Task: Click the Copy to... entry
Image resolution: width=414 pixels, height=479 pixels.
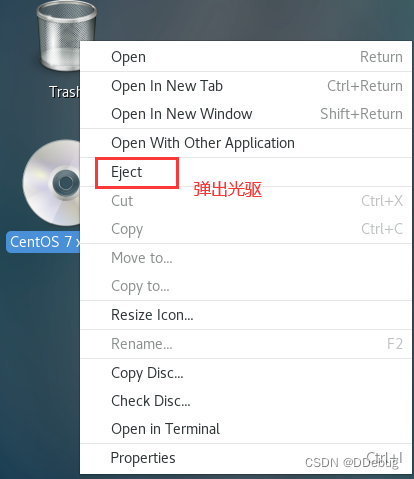Action: (x=246, y=286)
